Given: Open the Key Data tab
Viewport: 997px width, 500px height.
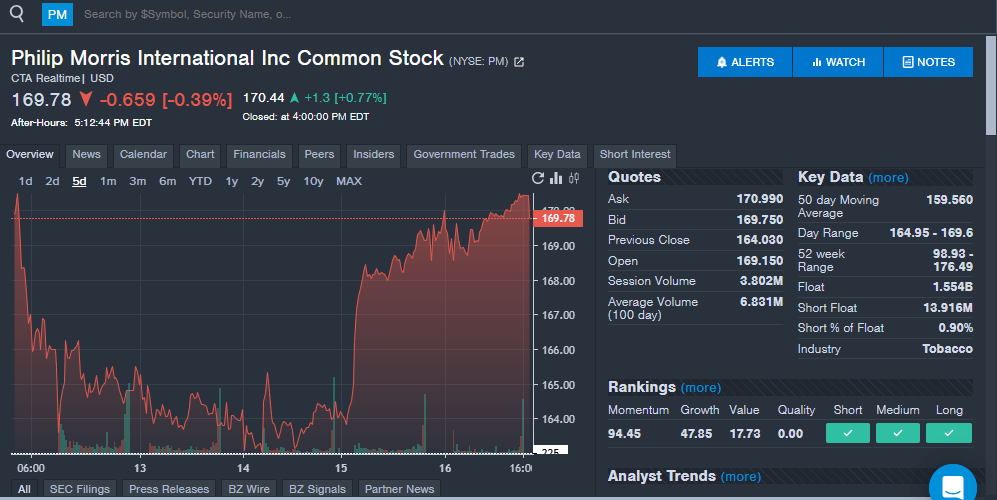Looking at the screenshot, I should click(x=557, y=155).
